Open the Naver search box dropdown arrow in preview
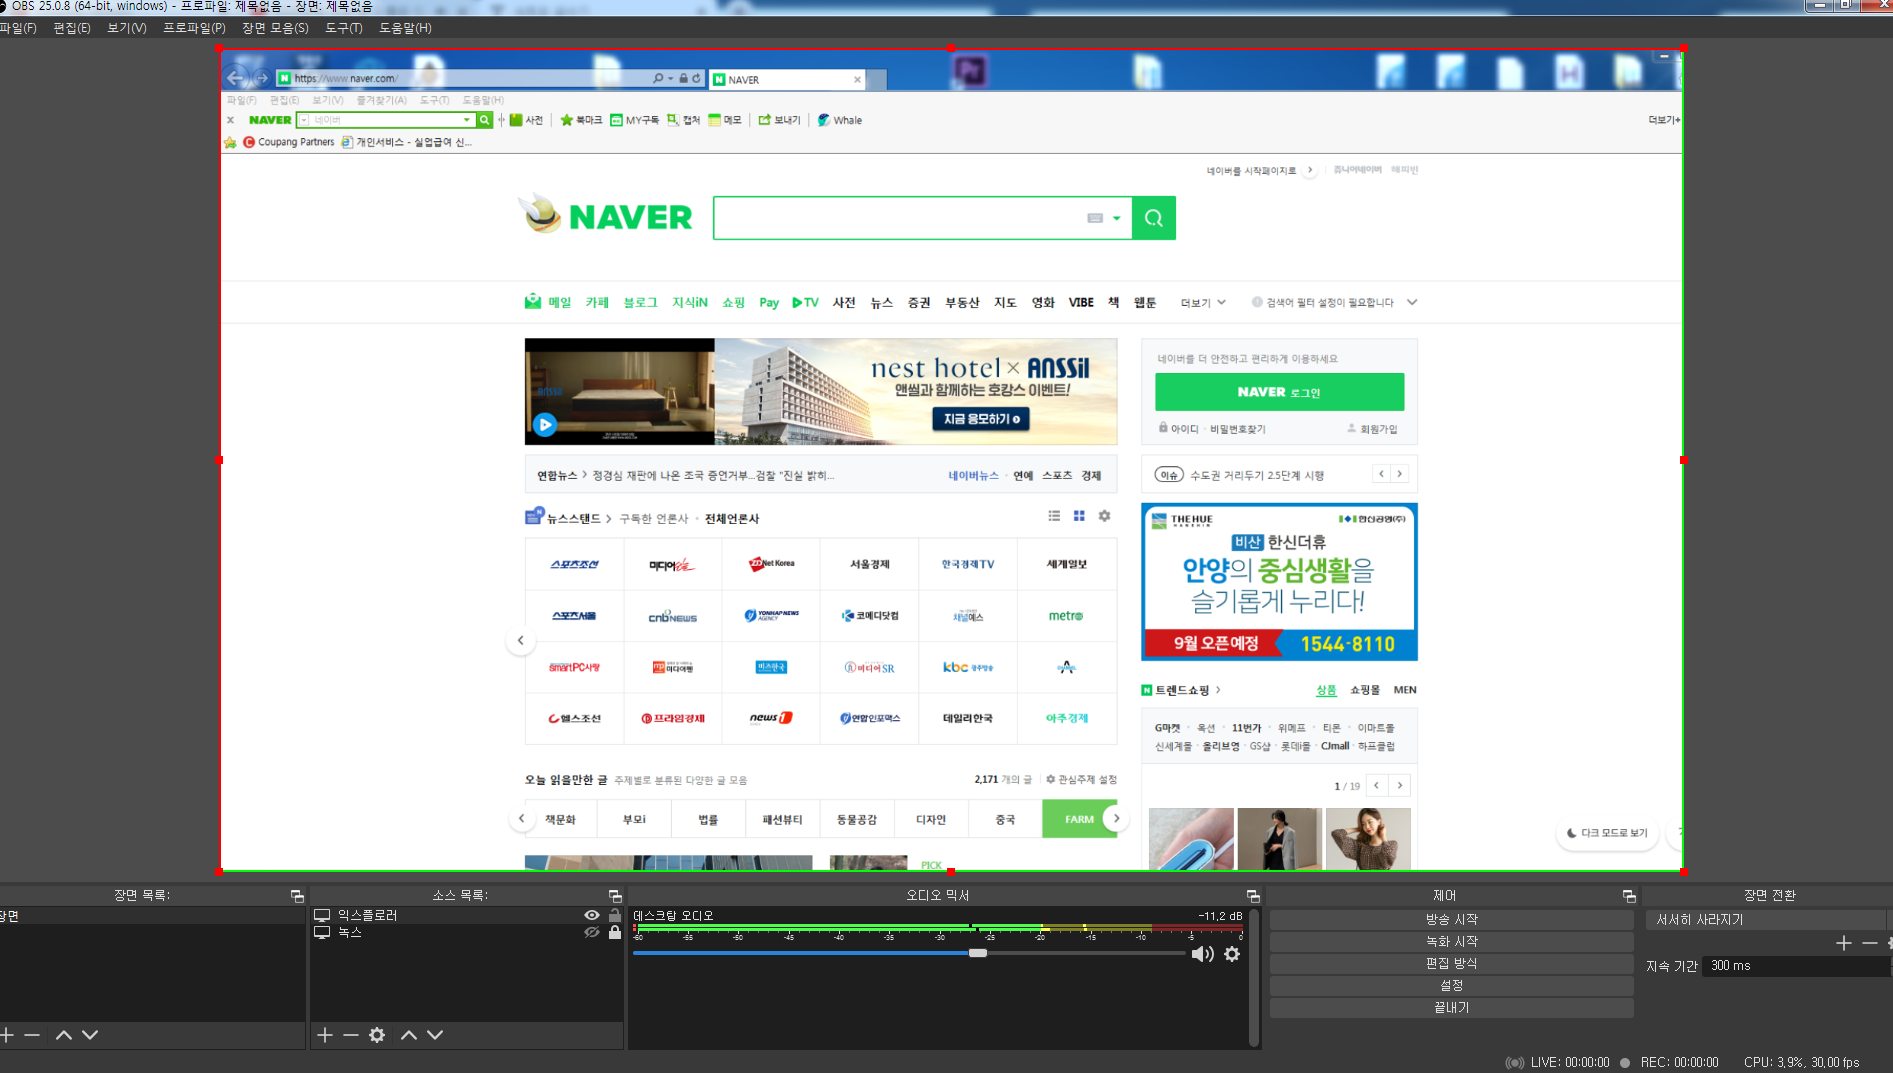1893x1073 pixels. pyautogui.click(x=1117, y=218)
